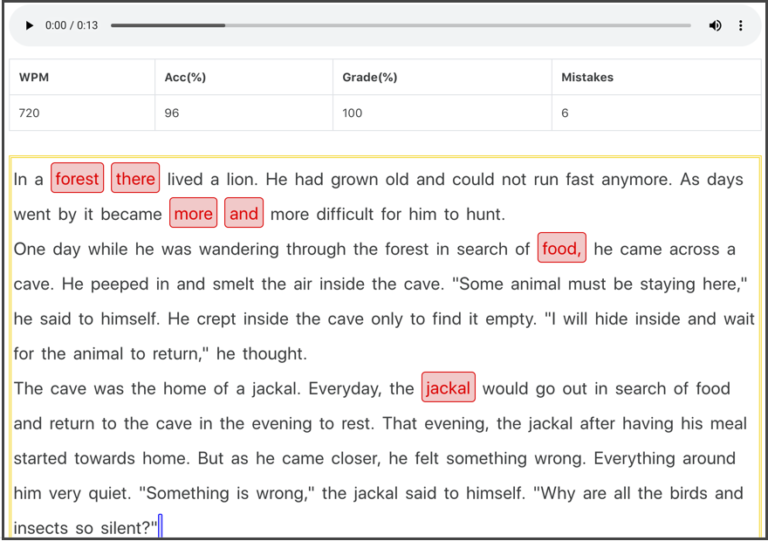Screen dimensions: 768x541
Task: Click the highlighted word 'more'
Action: (x=193, y=213)
